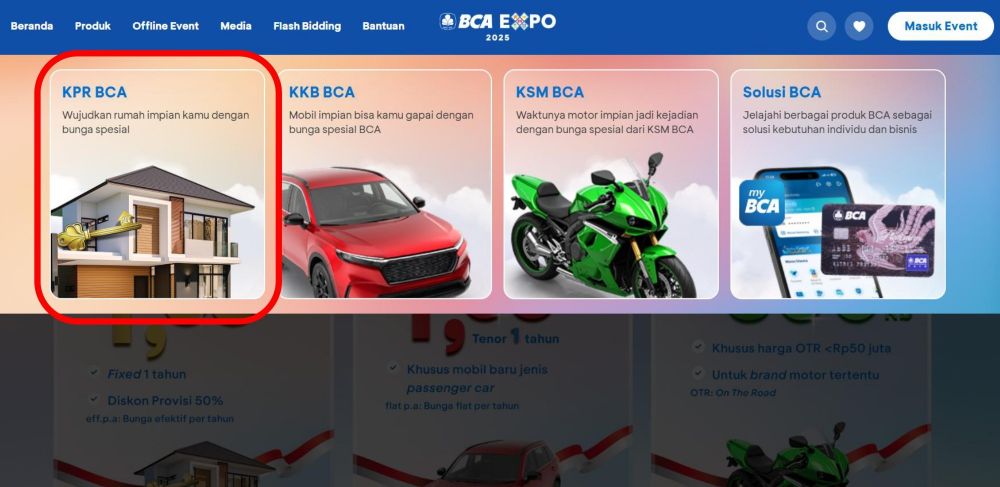Open Flash Bidding from navigation
The width and height of the screenshot is (1000, 487).
pos(307,26)
